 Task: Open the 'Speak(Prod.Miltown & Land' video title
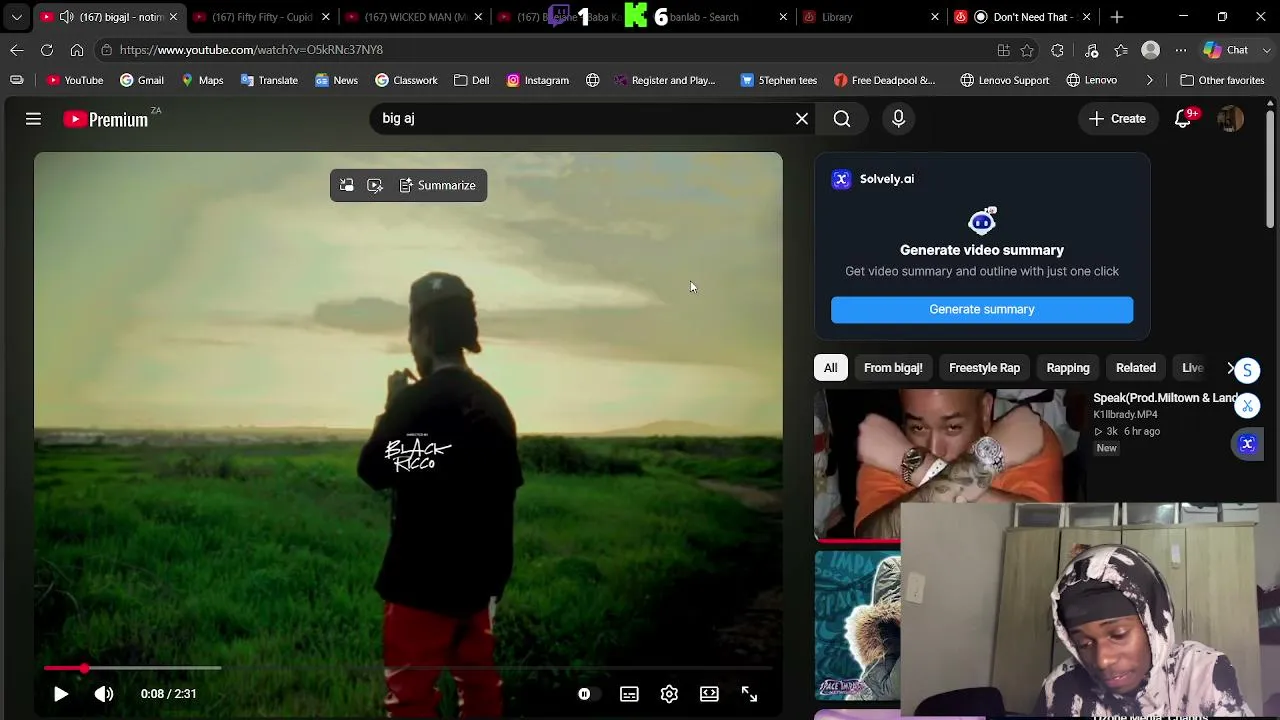tap(1166, 398)
